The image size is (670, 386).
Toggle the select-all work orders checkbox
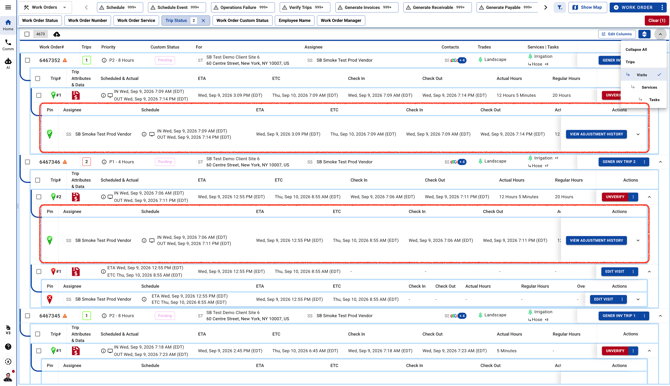click(27, 34)
